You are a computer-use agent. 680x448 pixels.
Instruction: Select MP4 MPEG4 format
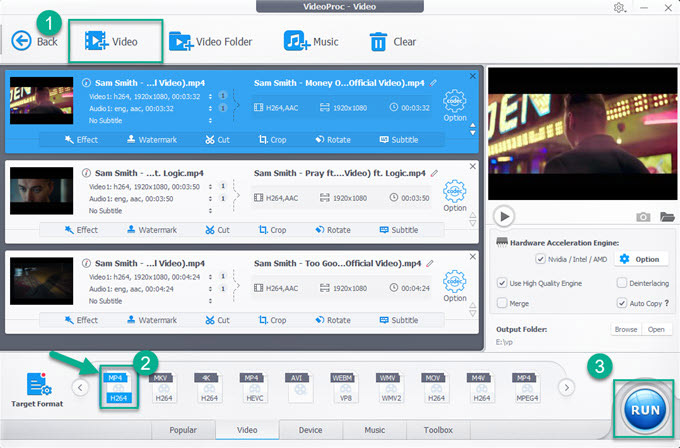click(527, 387)
